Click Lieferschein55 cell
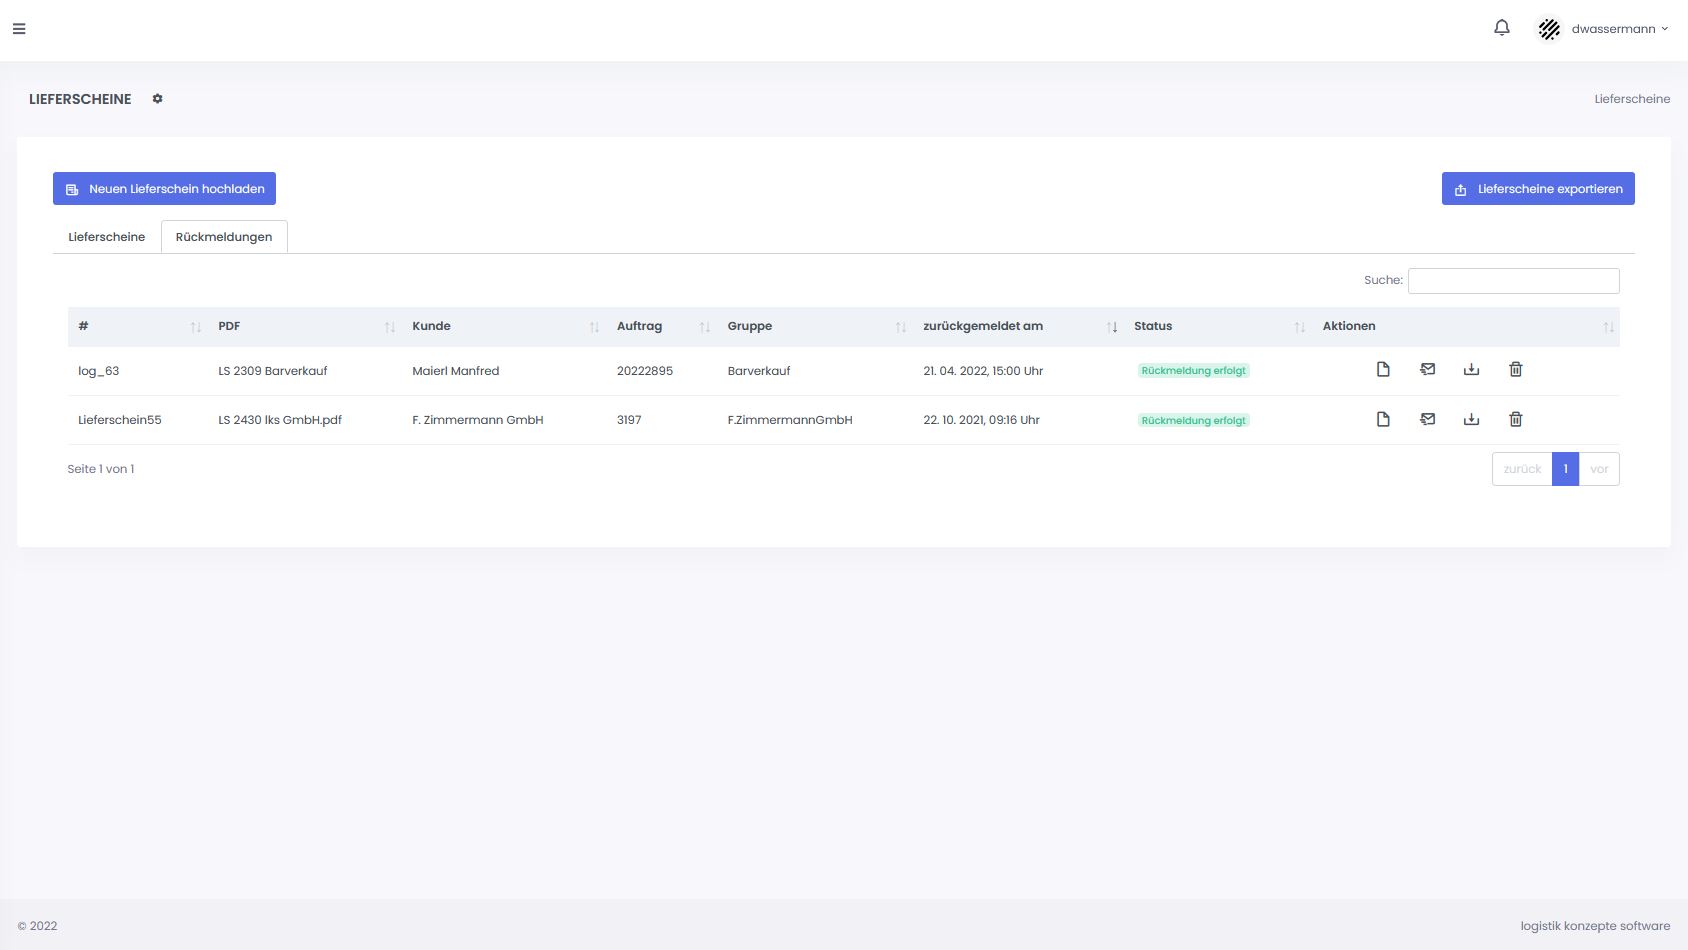 click(x=120, y=420)
